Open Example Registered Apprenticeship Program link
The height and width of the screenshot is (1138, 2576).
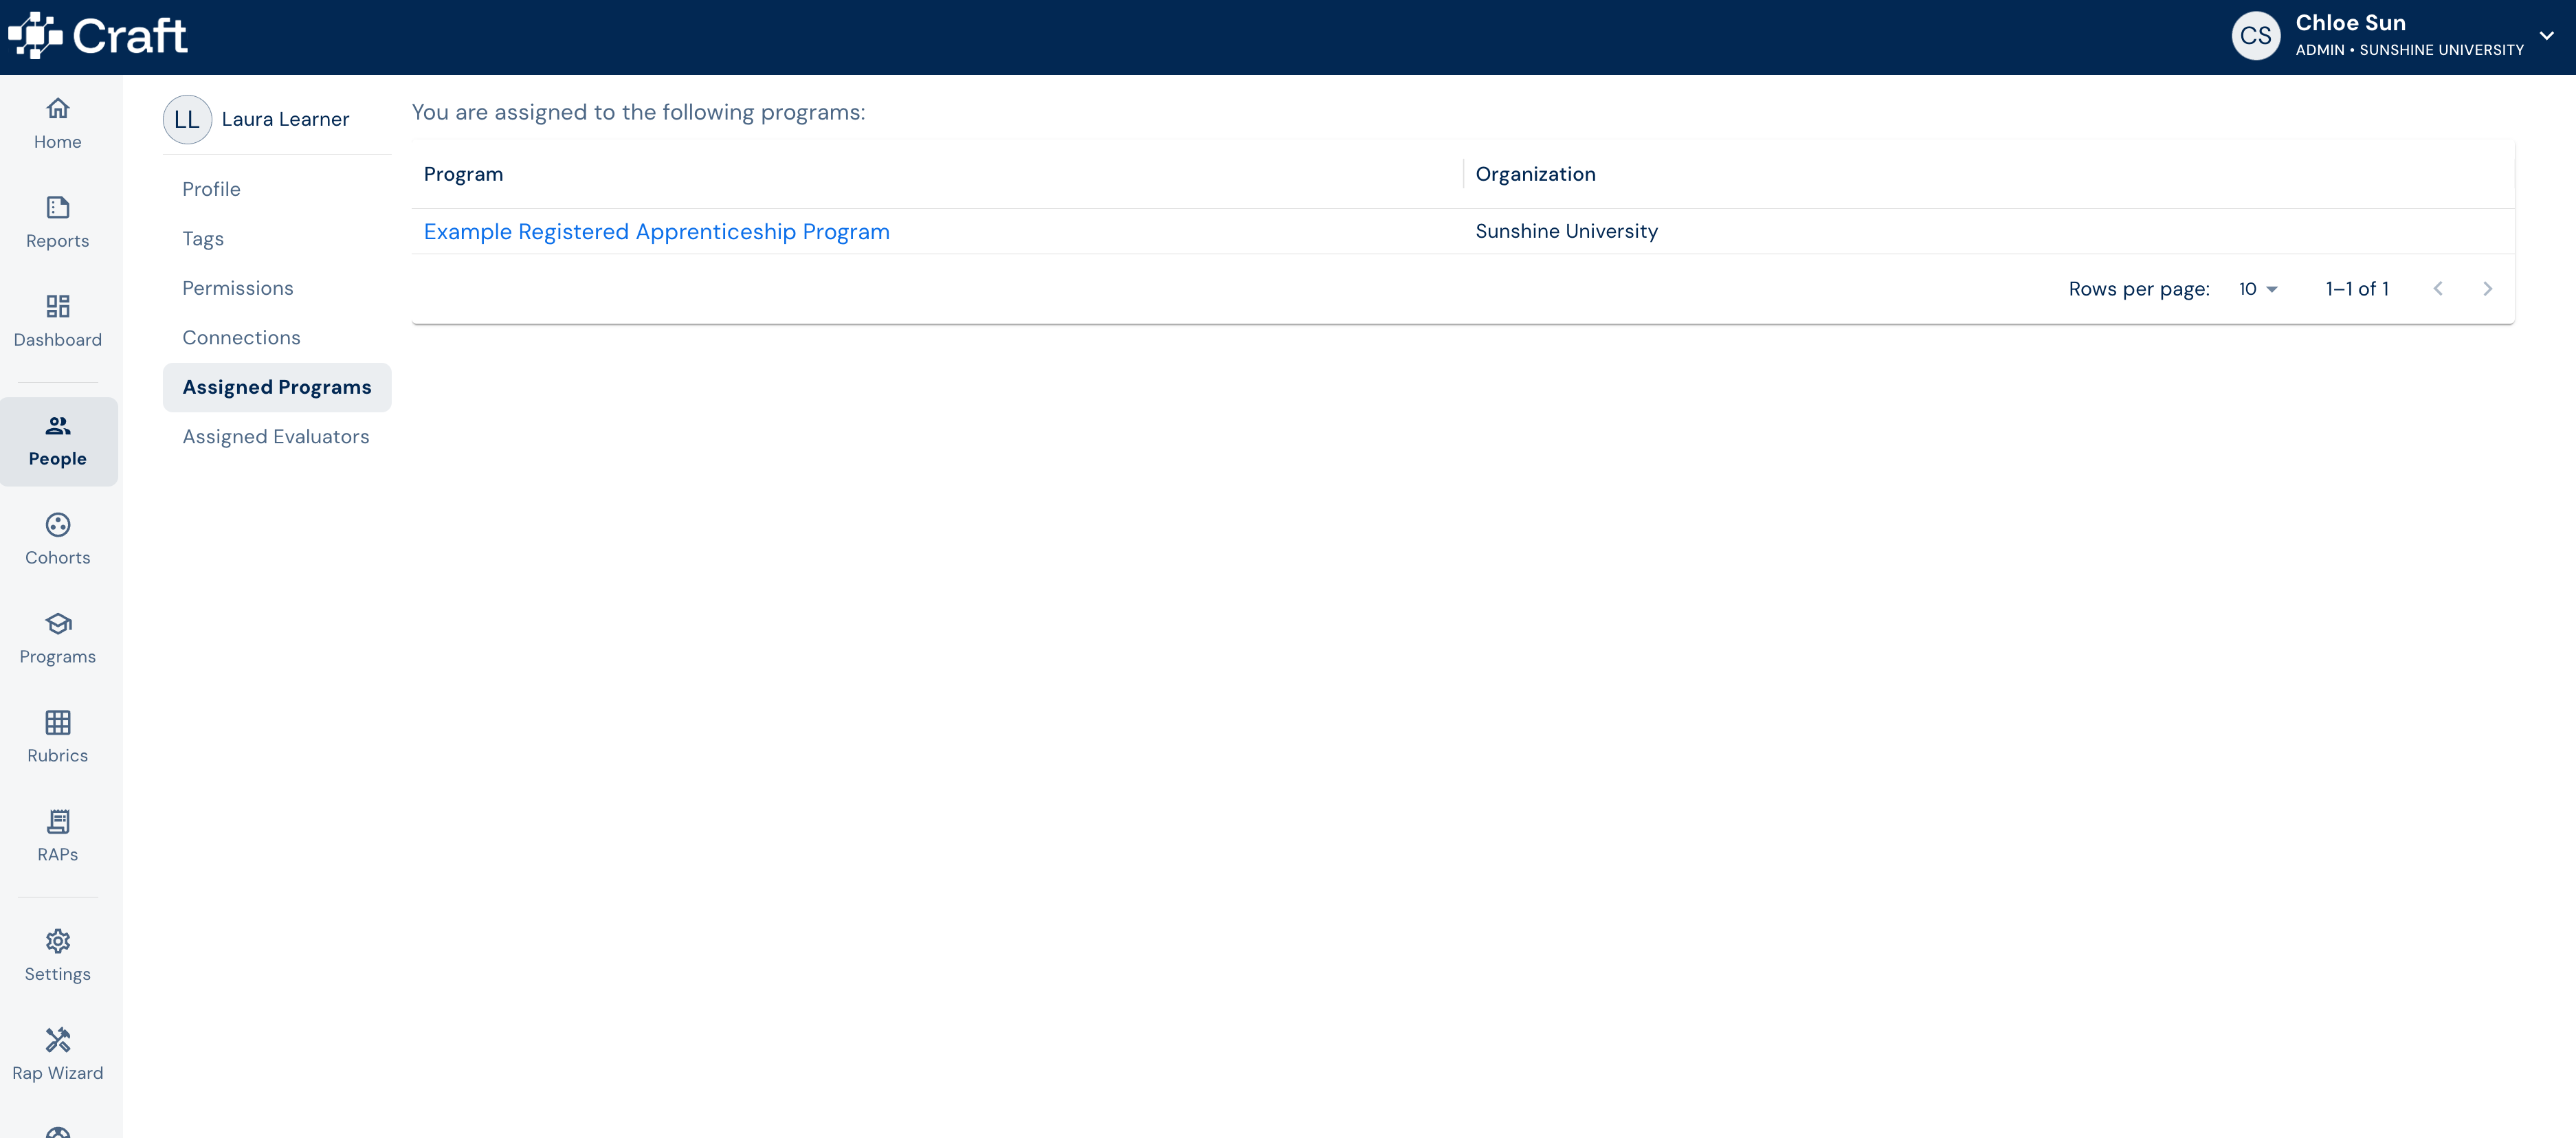(656, 232)
